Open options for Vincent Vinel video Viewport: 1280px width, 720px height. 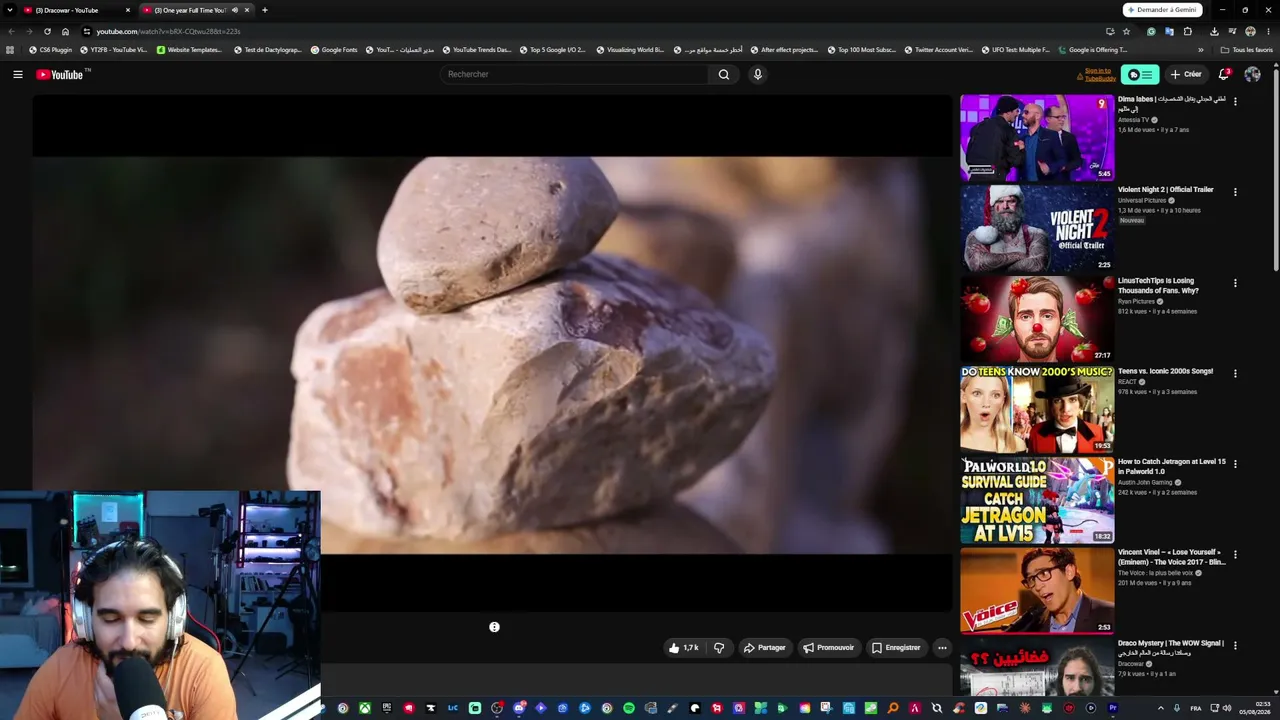tap(1235, 555)
